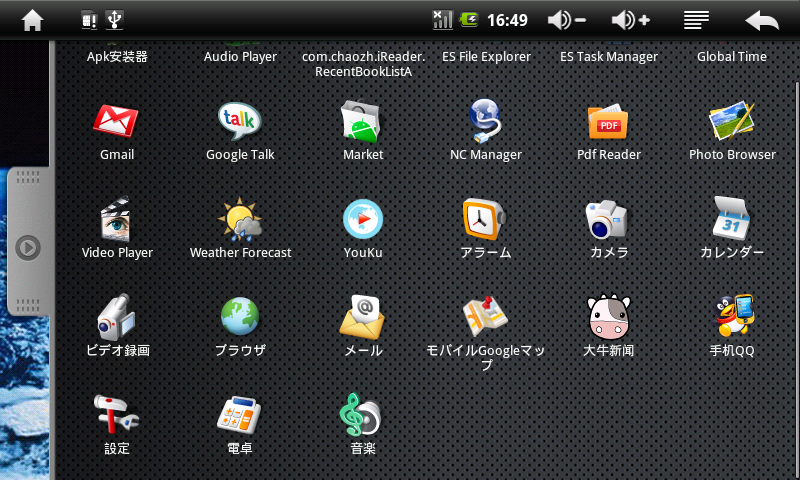This screenshot has height=480, width=800.
Task: Decrease the volume with speaker minus
Action: (x=566, y=20)
